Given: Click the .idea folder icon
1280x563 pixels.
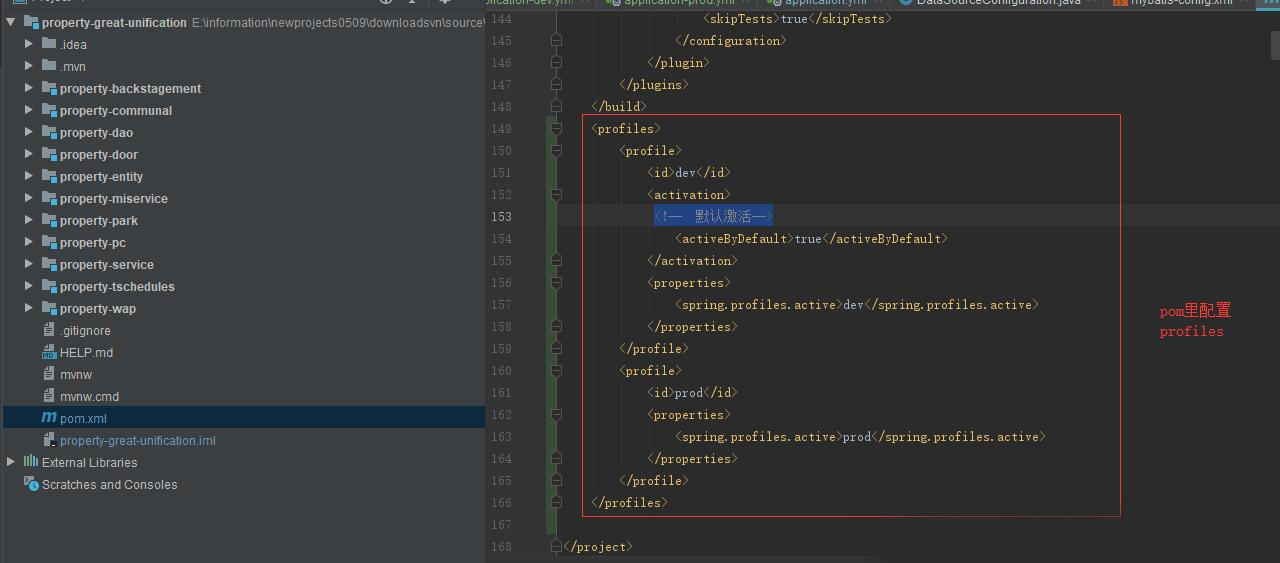Looking at the screenshot, I should (49, 44).
